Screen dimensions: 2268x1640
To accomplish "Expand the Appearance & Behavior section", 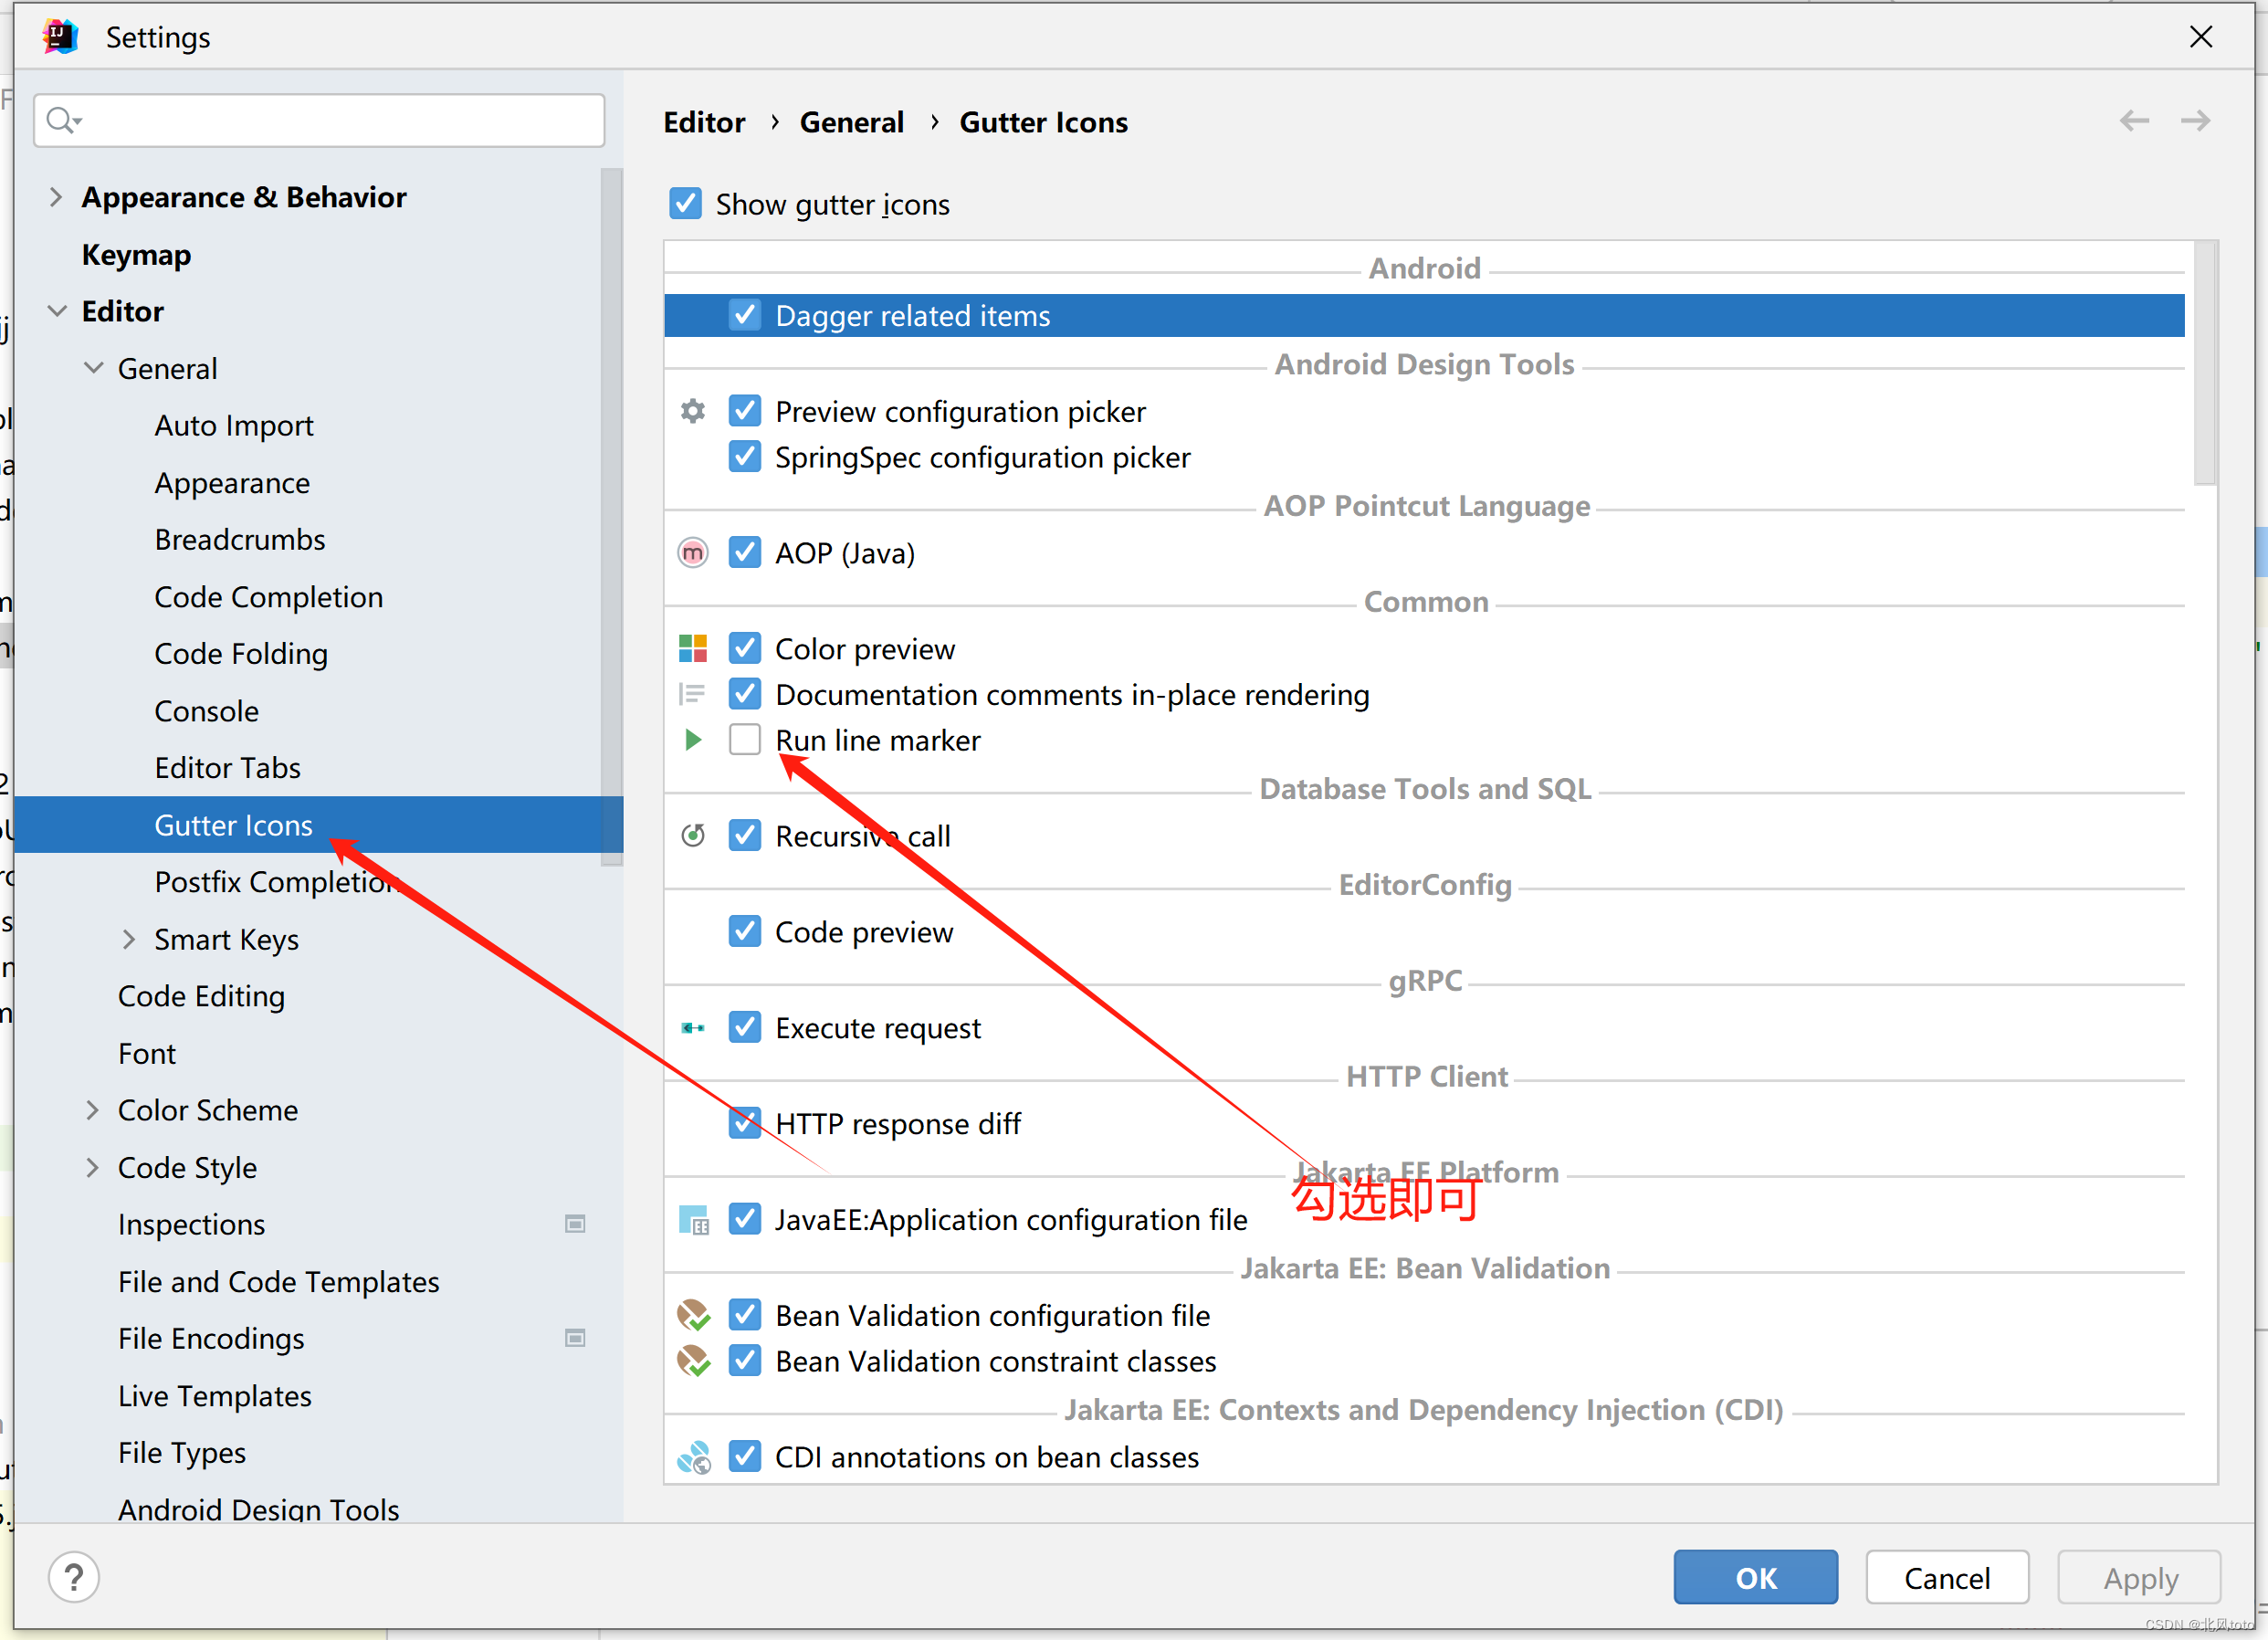I will click(x=56, y=197).
